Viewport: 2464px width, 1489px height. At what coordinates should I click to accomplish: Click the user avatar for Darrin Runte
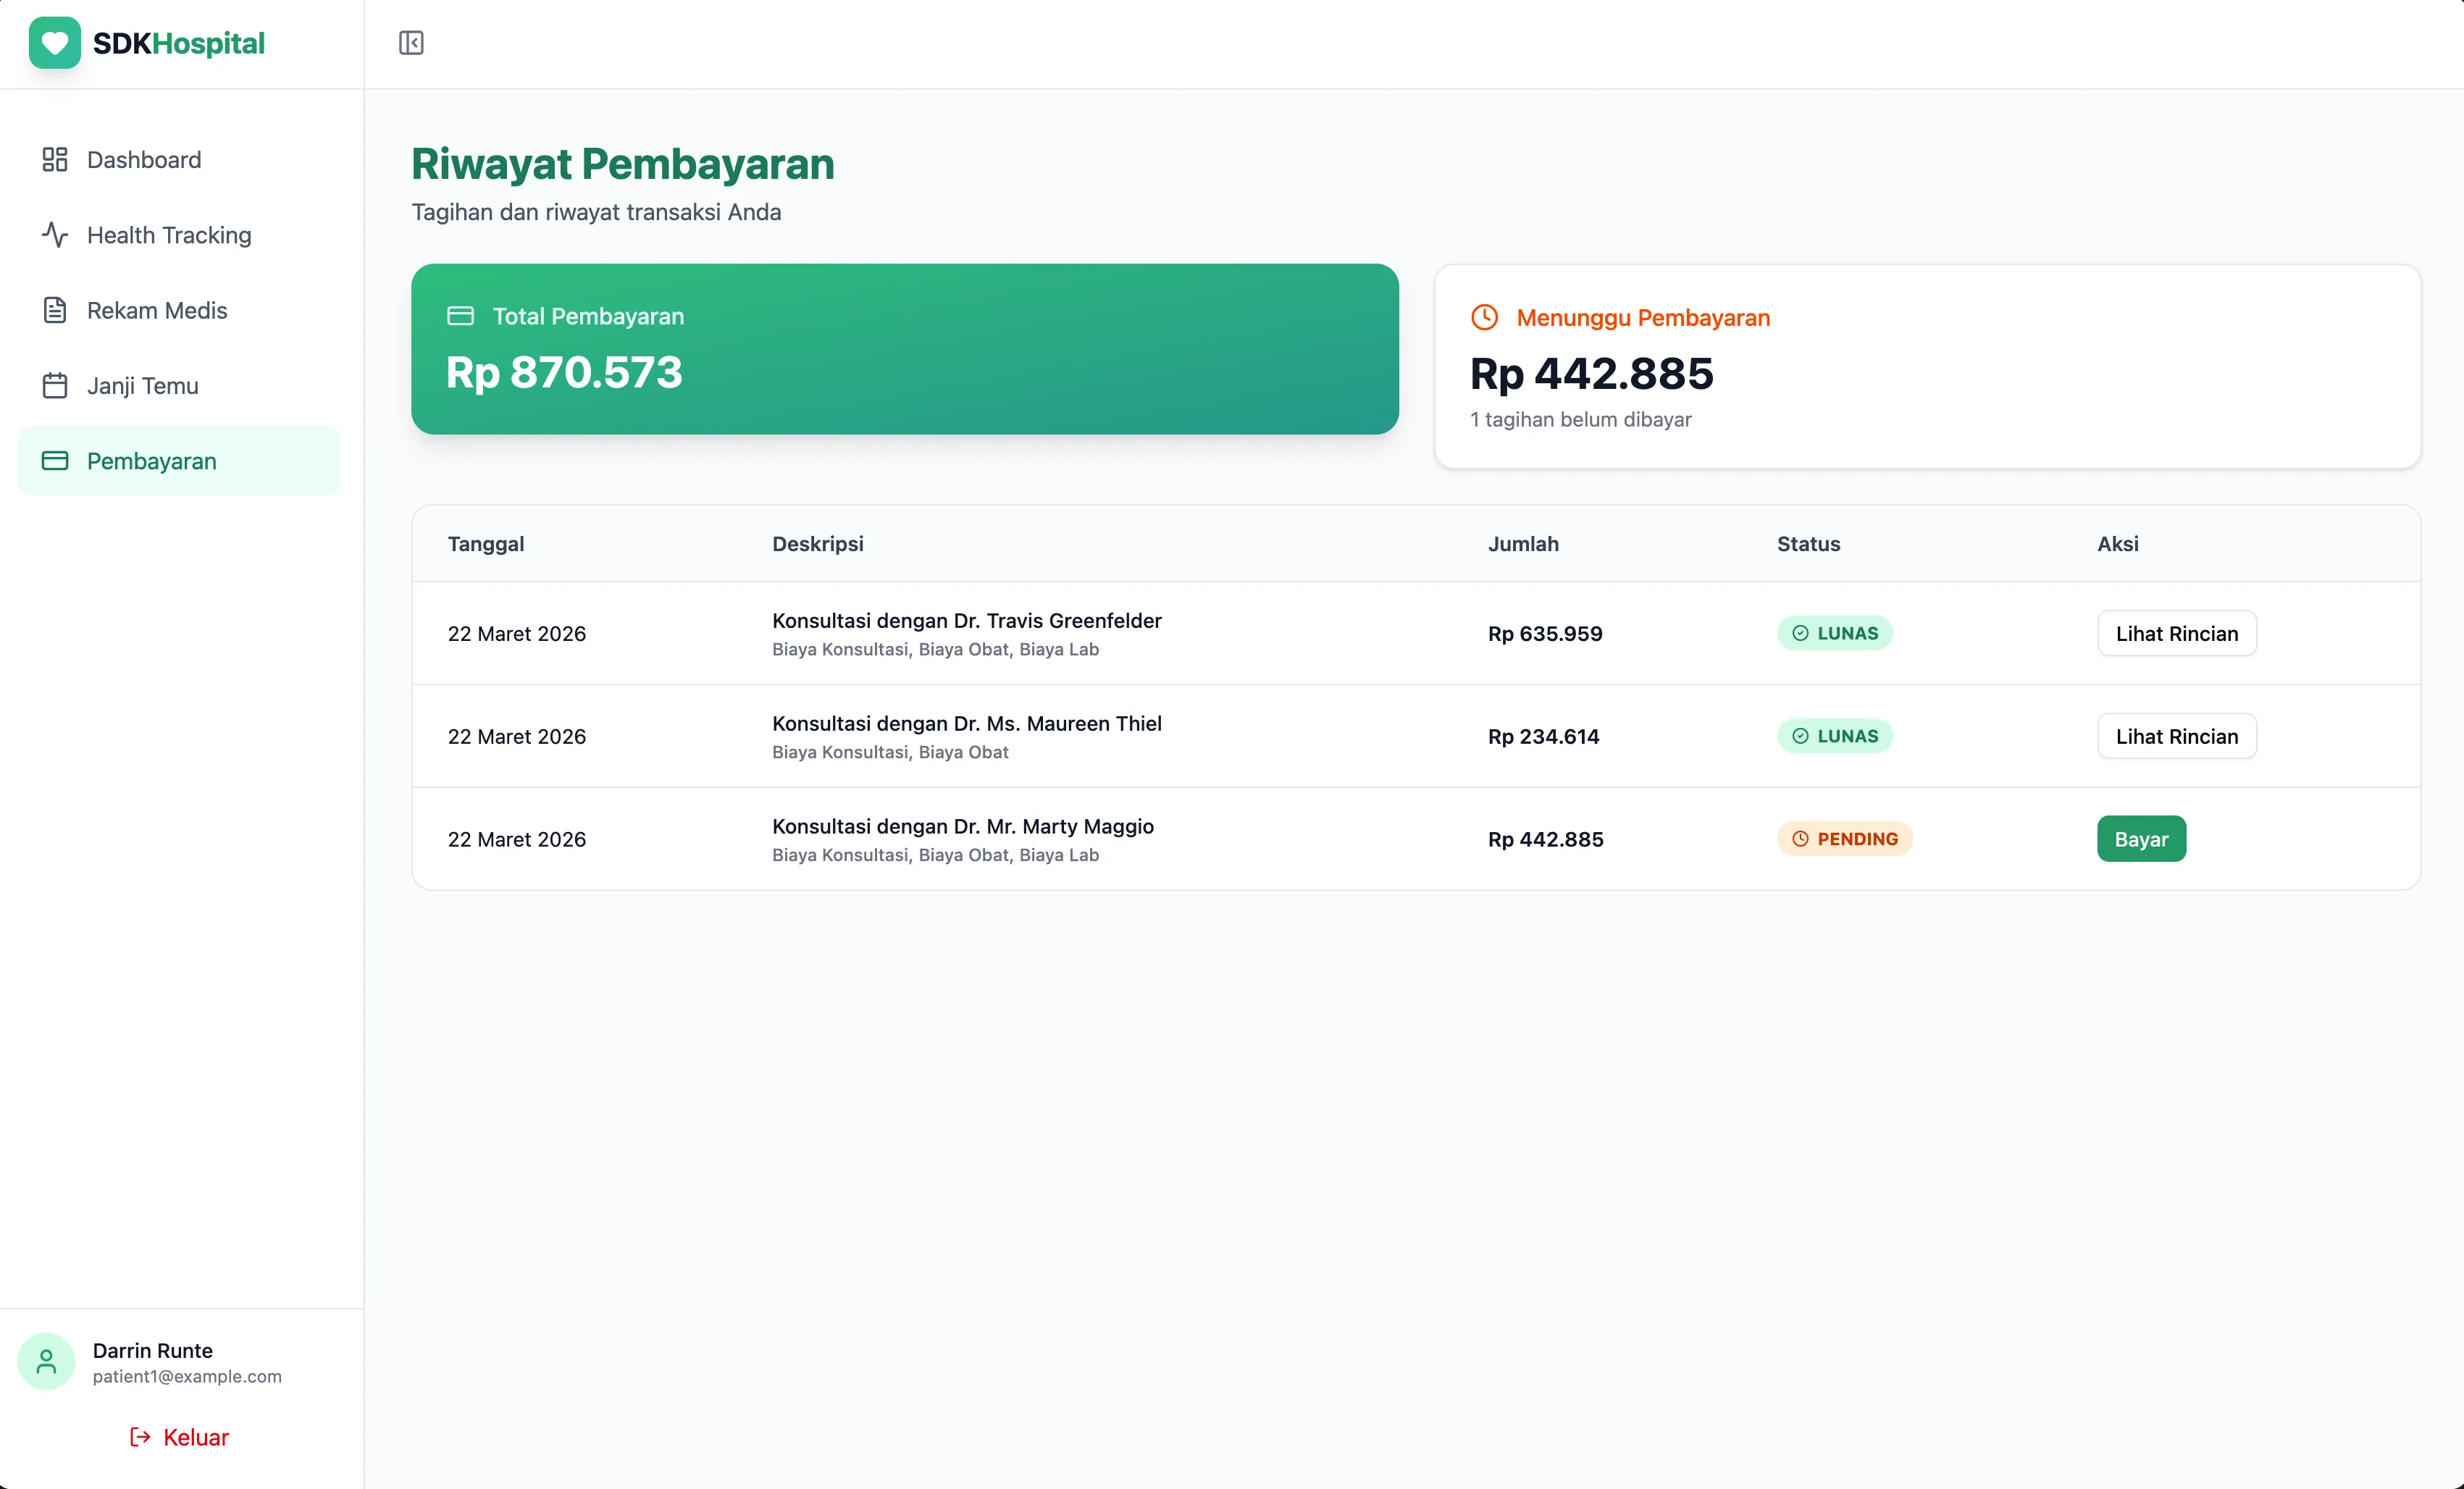coord(46,1361)
